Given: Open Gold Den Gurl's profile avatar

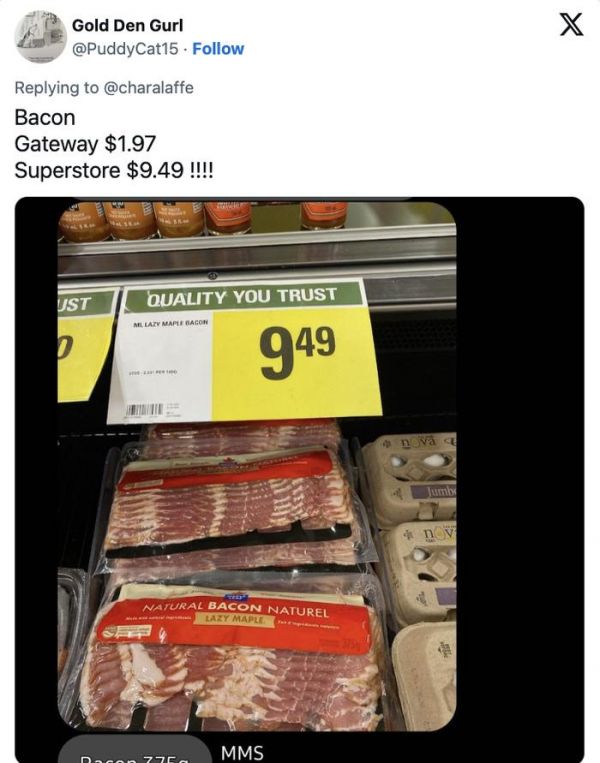Looking at the screenshot, I should (40, 37).
